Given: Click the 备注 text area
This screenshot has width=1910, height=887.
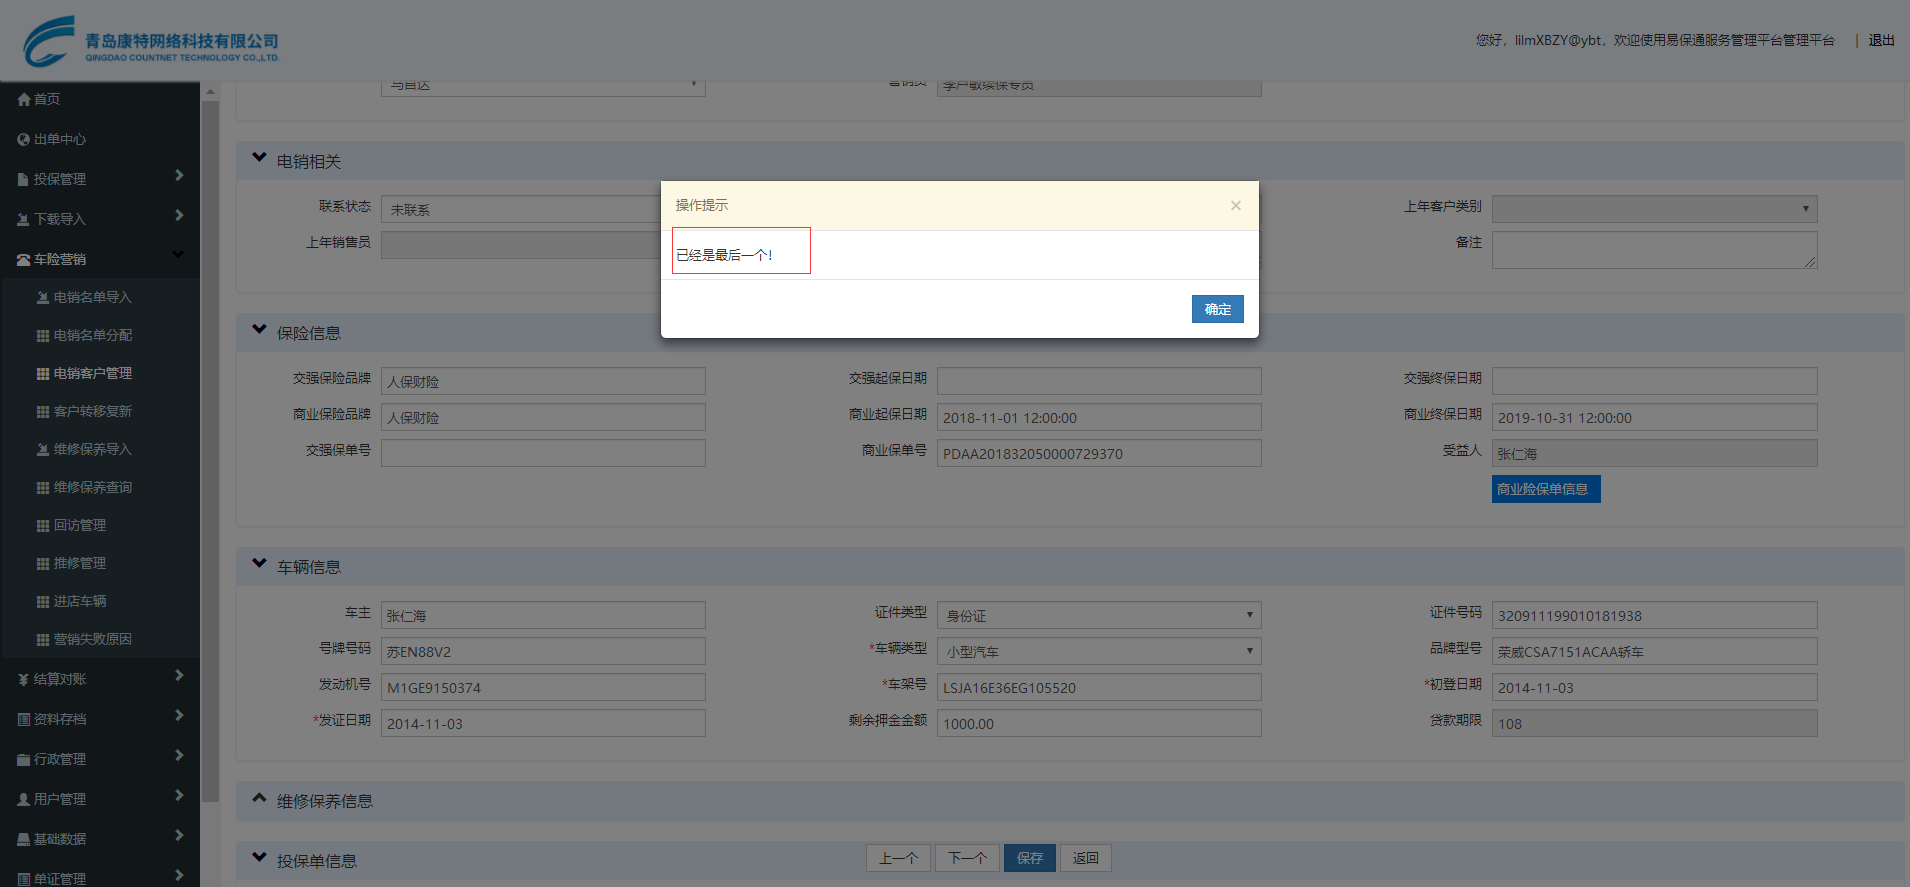Looking at the screenshot, I should [x=1654, y=250].
